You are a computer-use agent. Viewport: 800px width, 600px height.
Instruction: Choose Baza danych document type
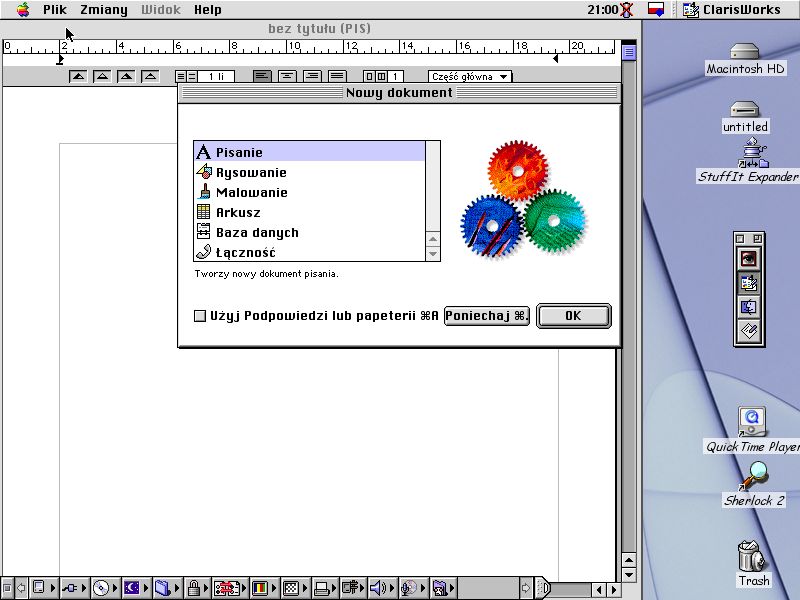309,232
